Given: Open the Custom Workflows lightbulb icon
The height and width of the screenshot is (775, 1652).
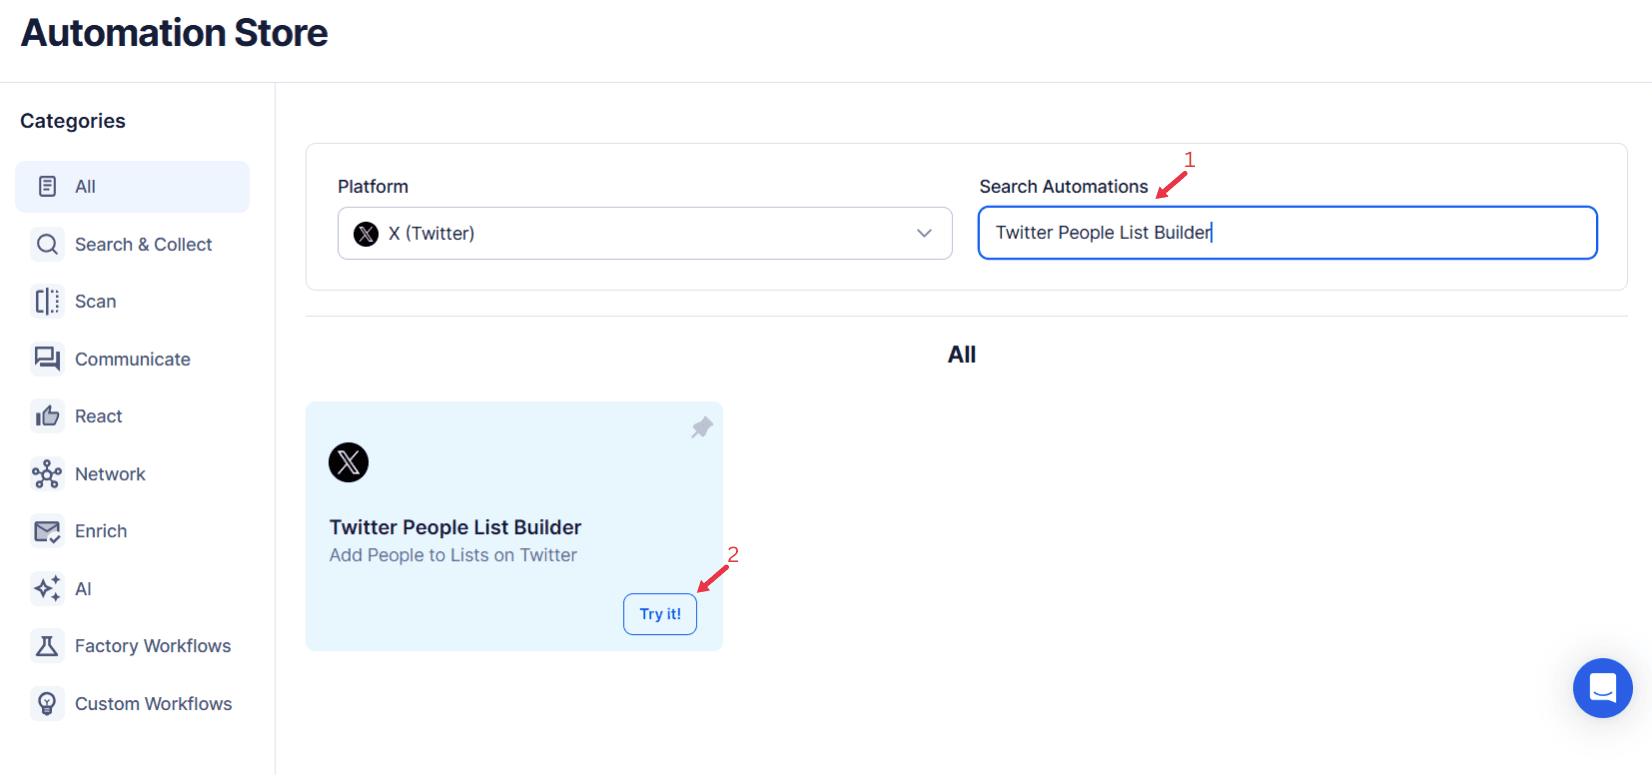Looking at the screenshot, I should (47, 703).
